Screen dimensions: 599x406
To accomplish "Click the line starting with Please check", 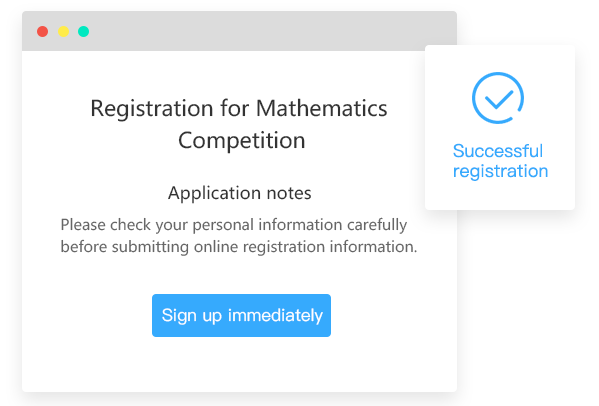I will point(234,225).
